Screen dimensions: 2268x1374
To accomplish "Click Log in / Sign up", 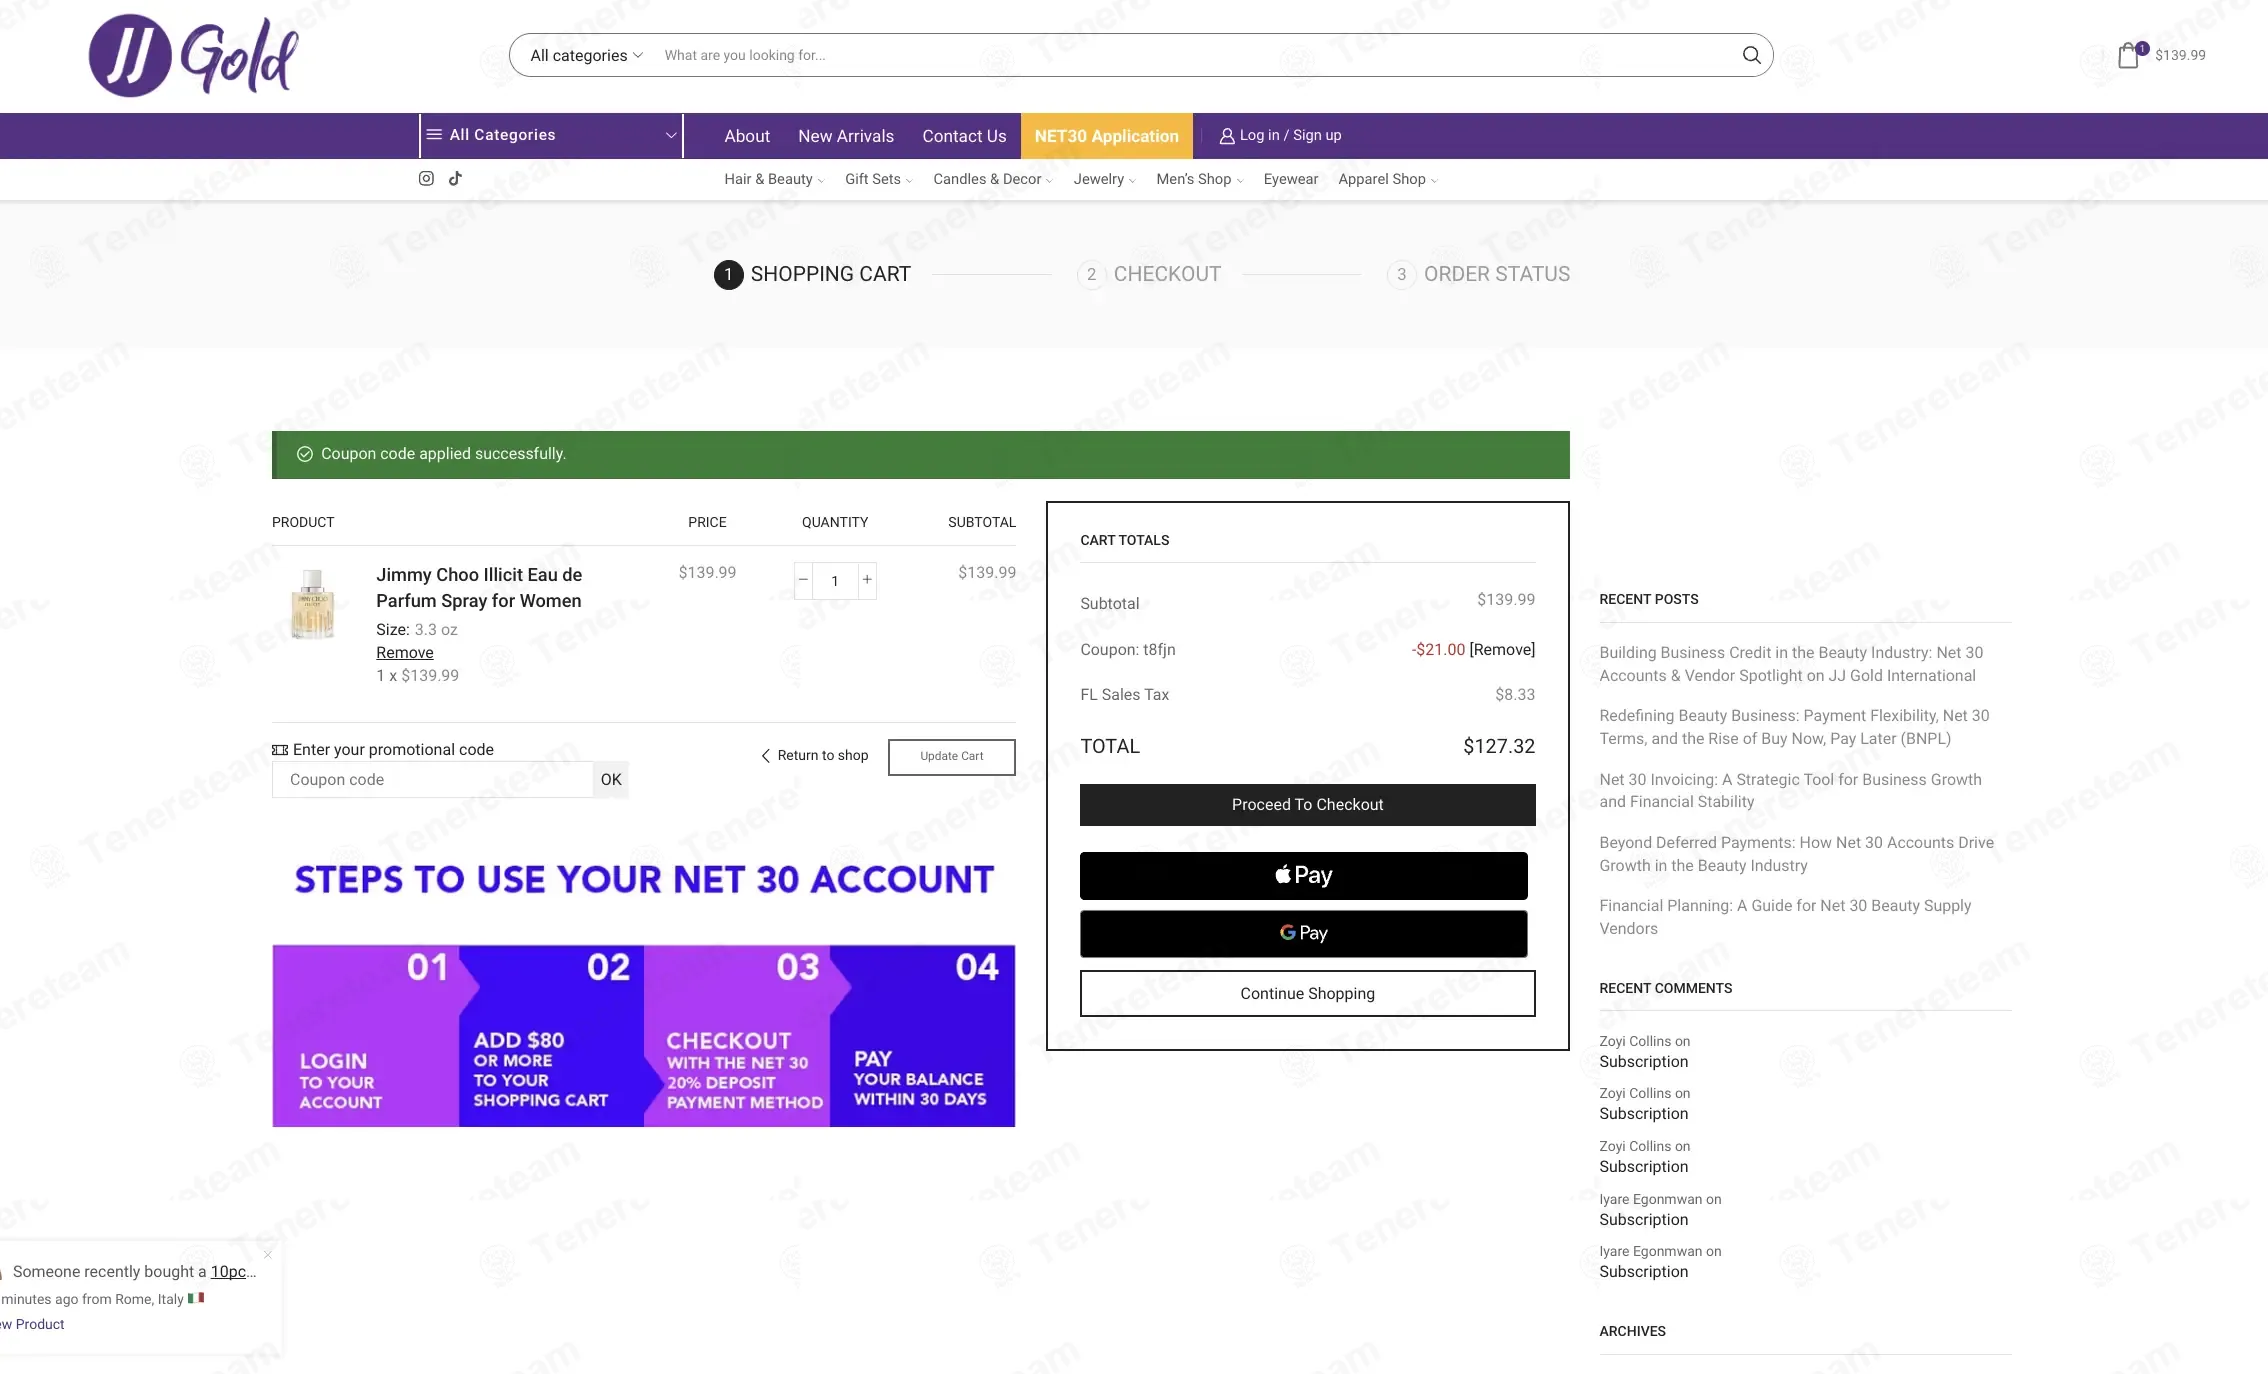I will [1280, 135].
